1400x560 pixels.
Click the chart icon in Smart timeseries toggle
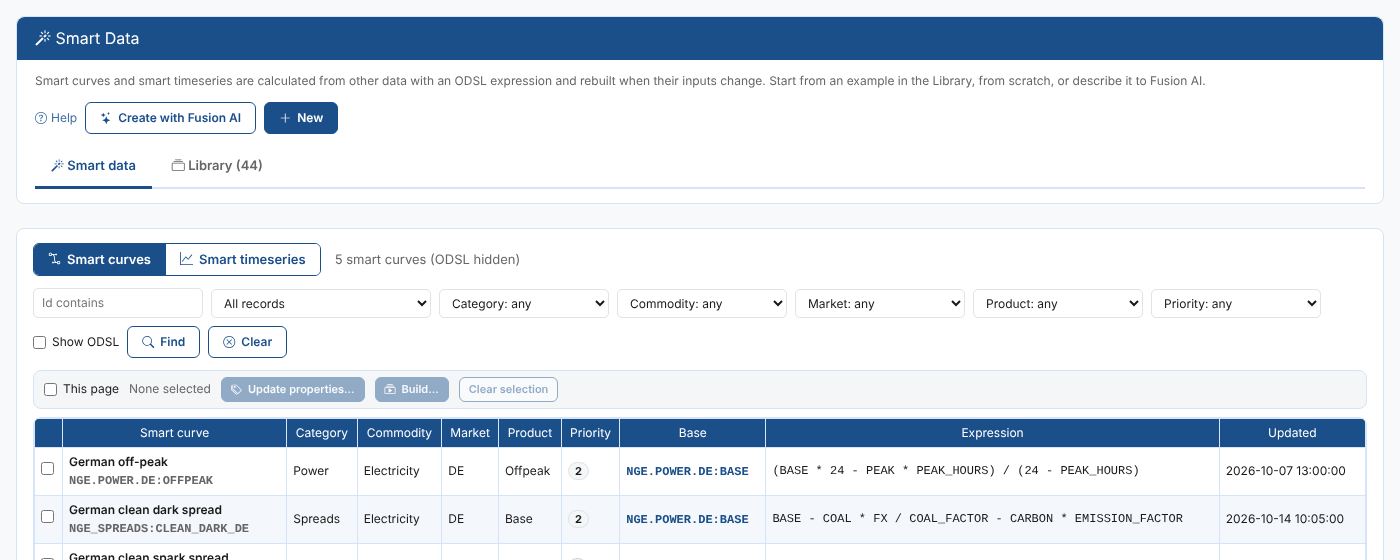[x=186, y=259]
